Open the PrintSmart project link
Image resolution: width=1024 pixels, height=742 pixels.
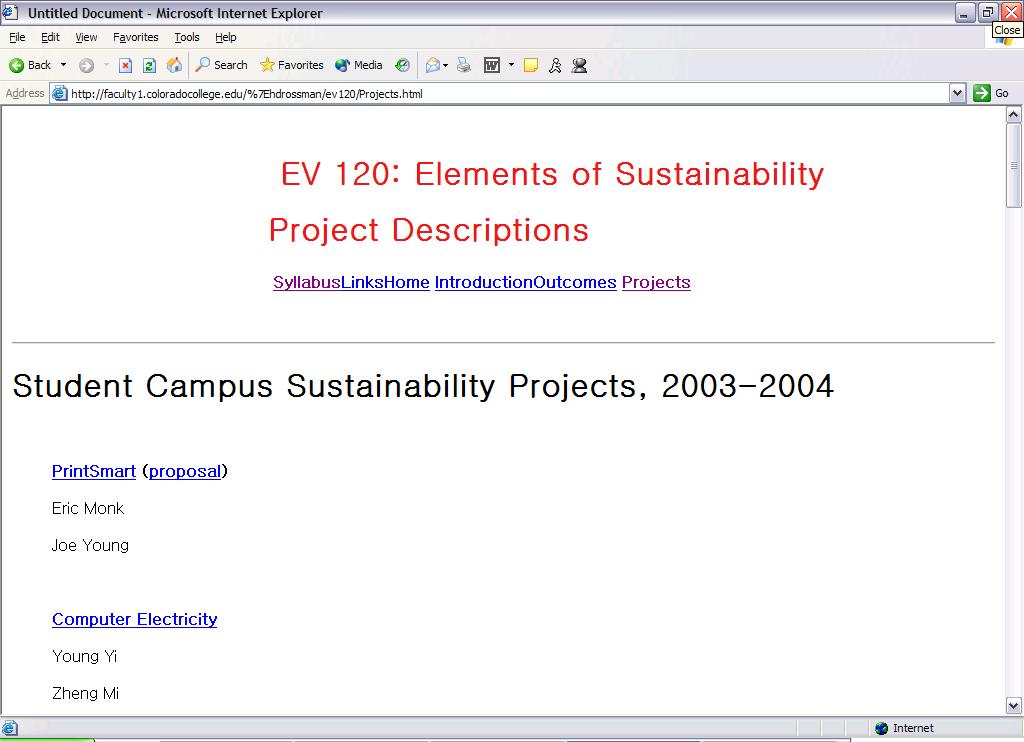[x=93, y=471]
